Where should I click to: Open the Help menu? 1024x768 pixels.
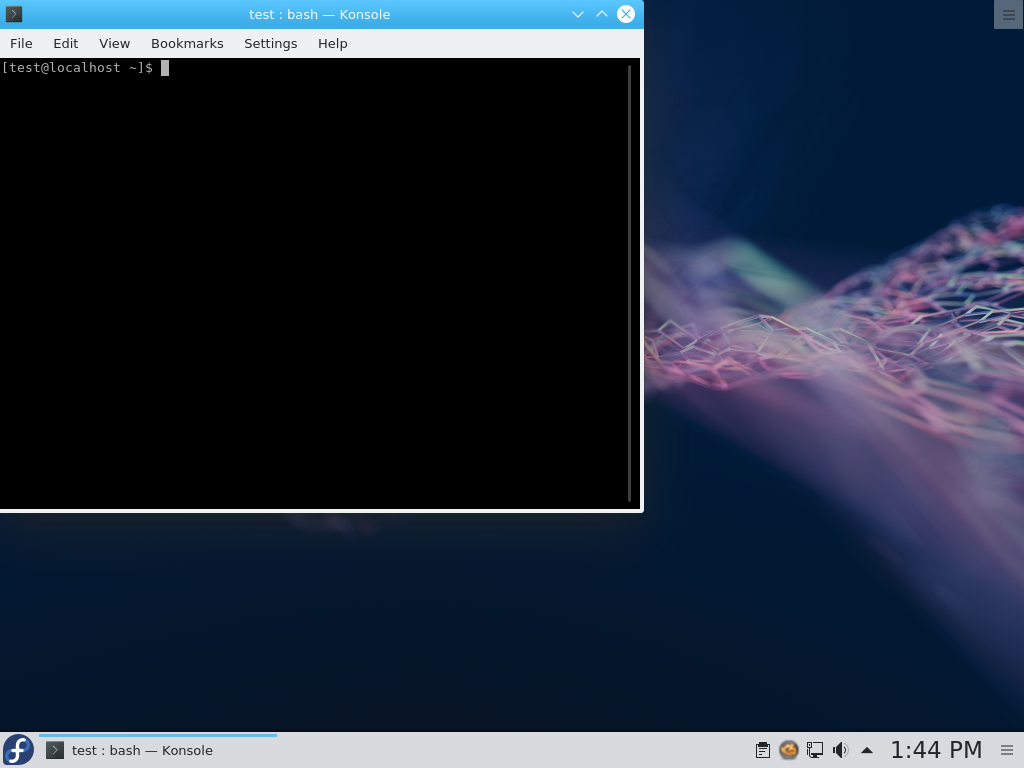pyautogui.click(x=332, y=44)
